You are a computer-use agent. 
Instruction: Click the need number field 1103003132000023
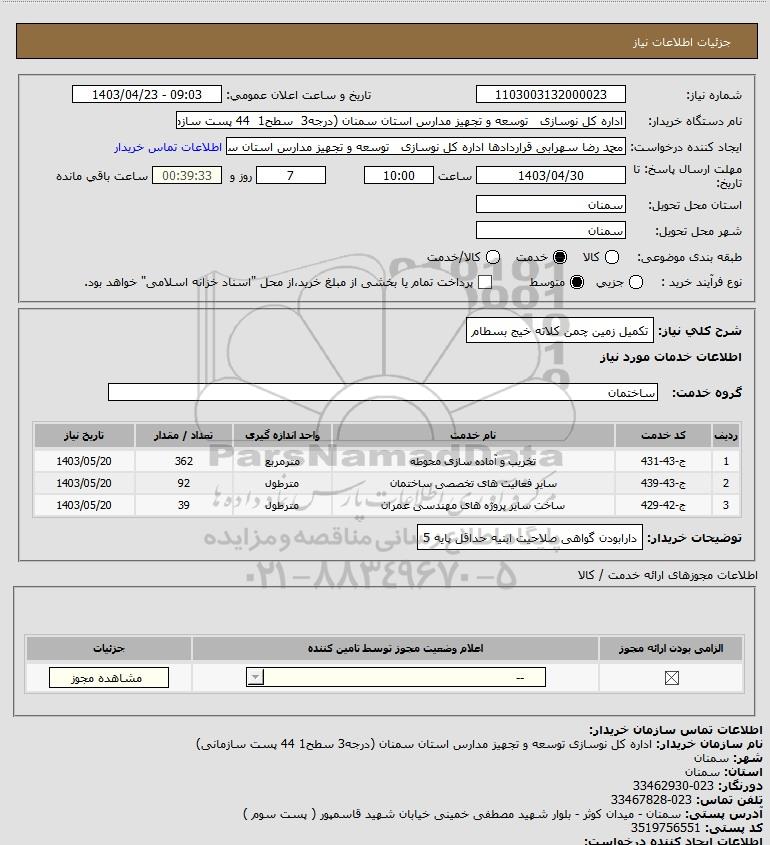point(551,94)
